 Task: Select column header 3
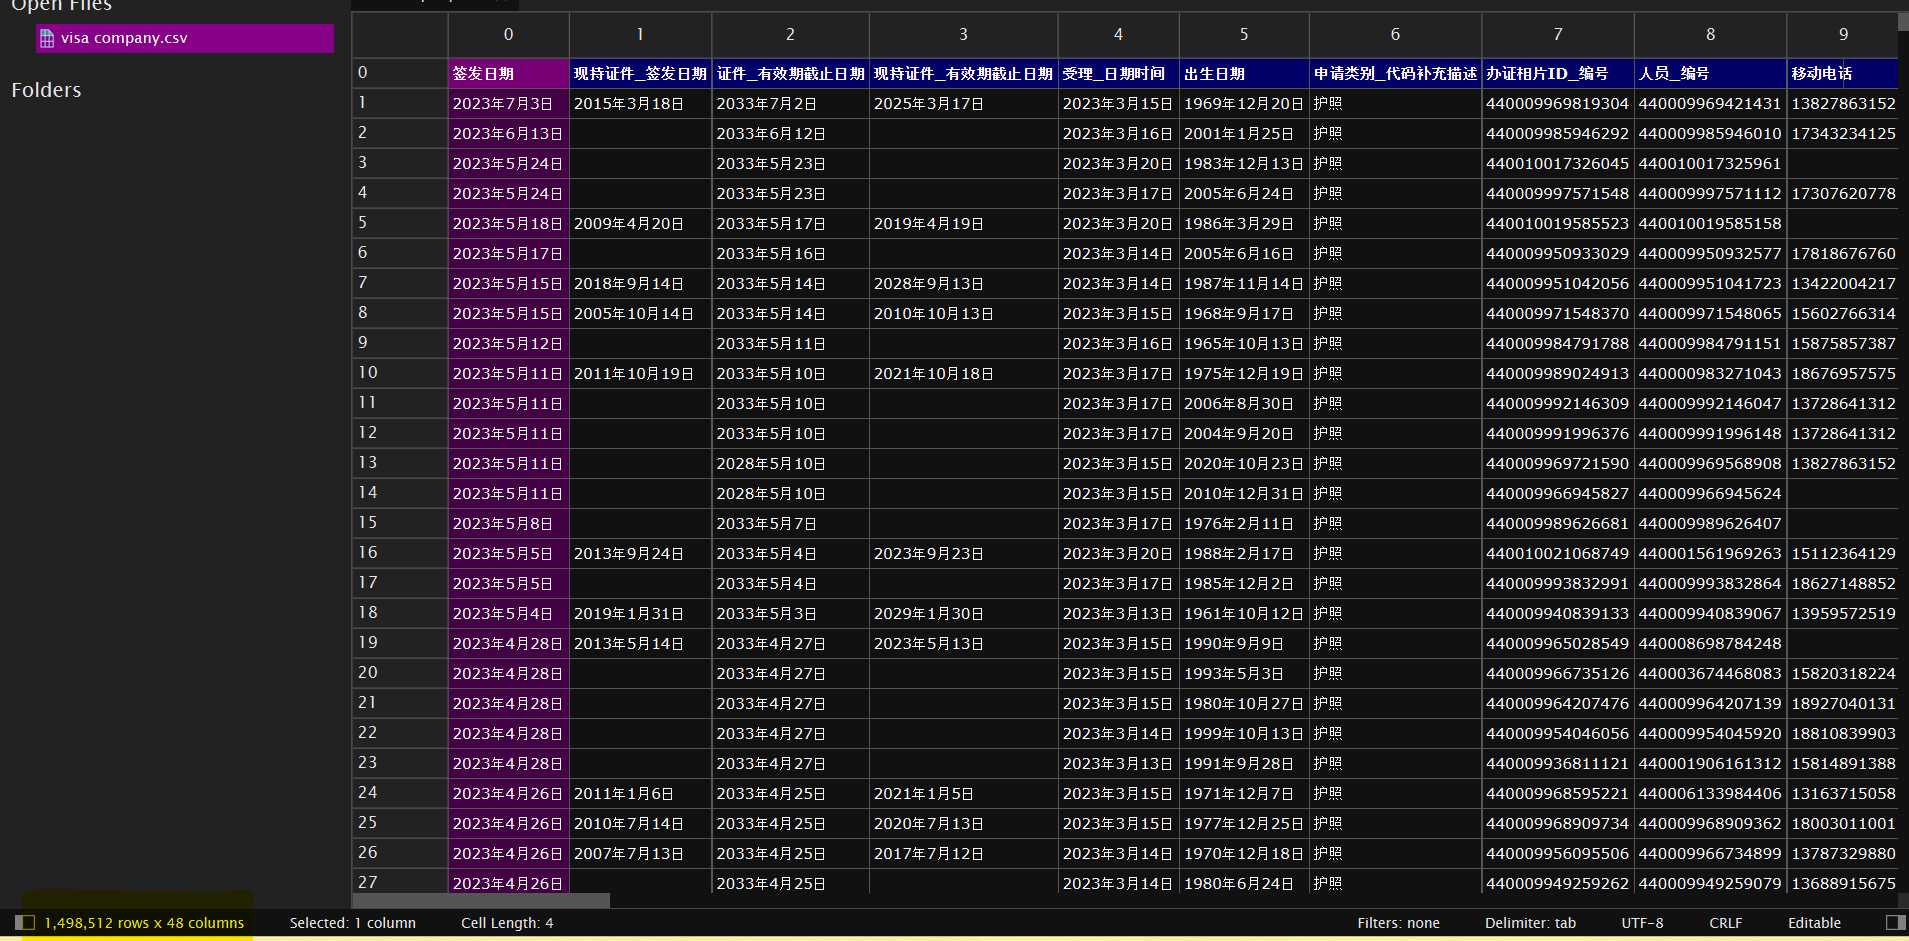(963, 34)
